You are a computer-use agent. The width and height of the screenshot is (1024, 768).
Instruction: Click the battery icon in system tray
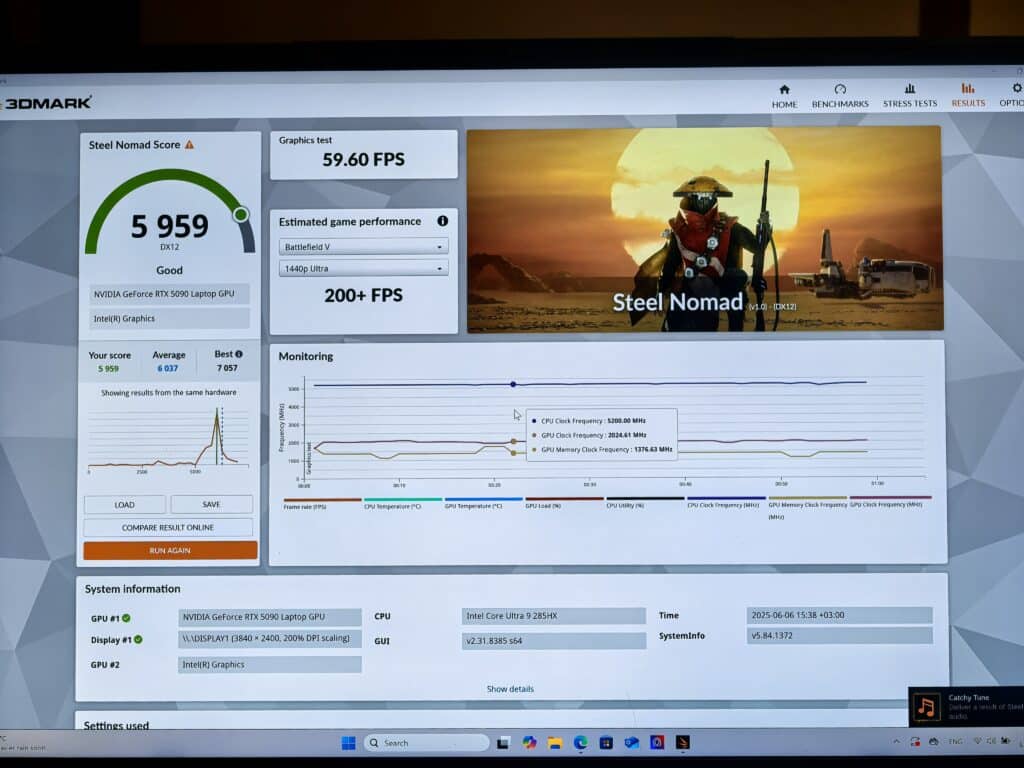(1005, 741)
